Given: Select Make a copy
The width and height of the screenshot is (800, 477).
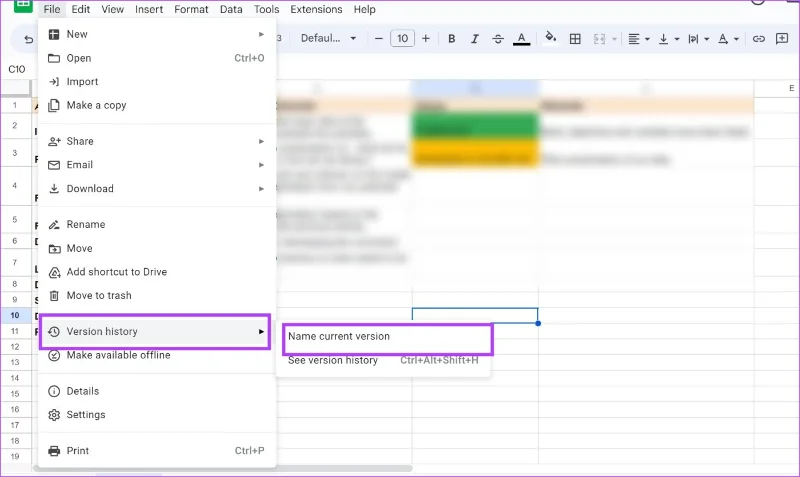Looking at the screenshot, I should coord(157,105).
